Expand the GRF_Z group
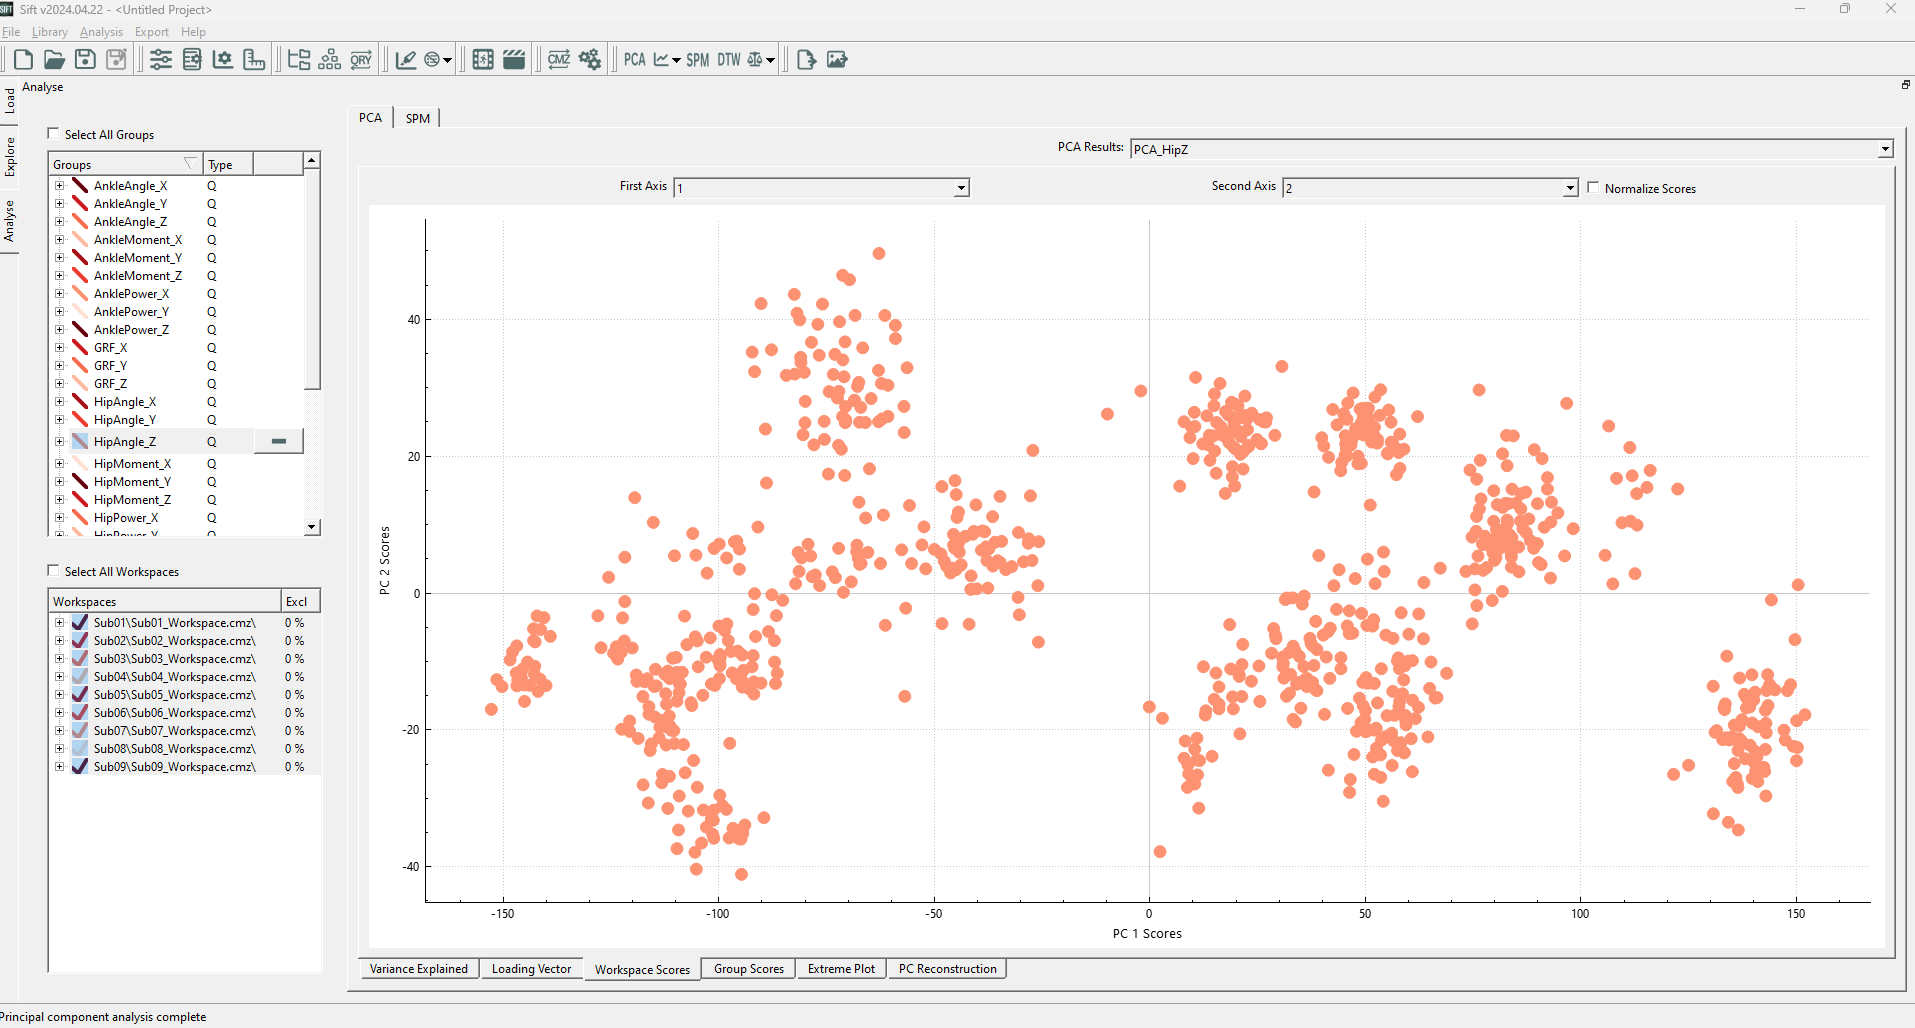 [x=59, y=384]
